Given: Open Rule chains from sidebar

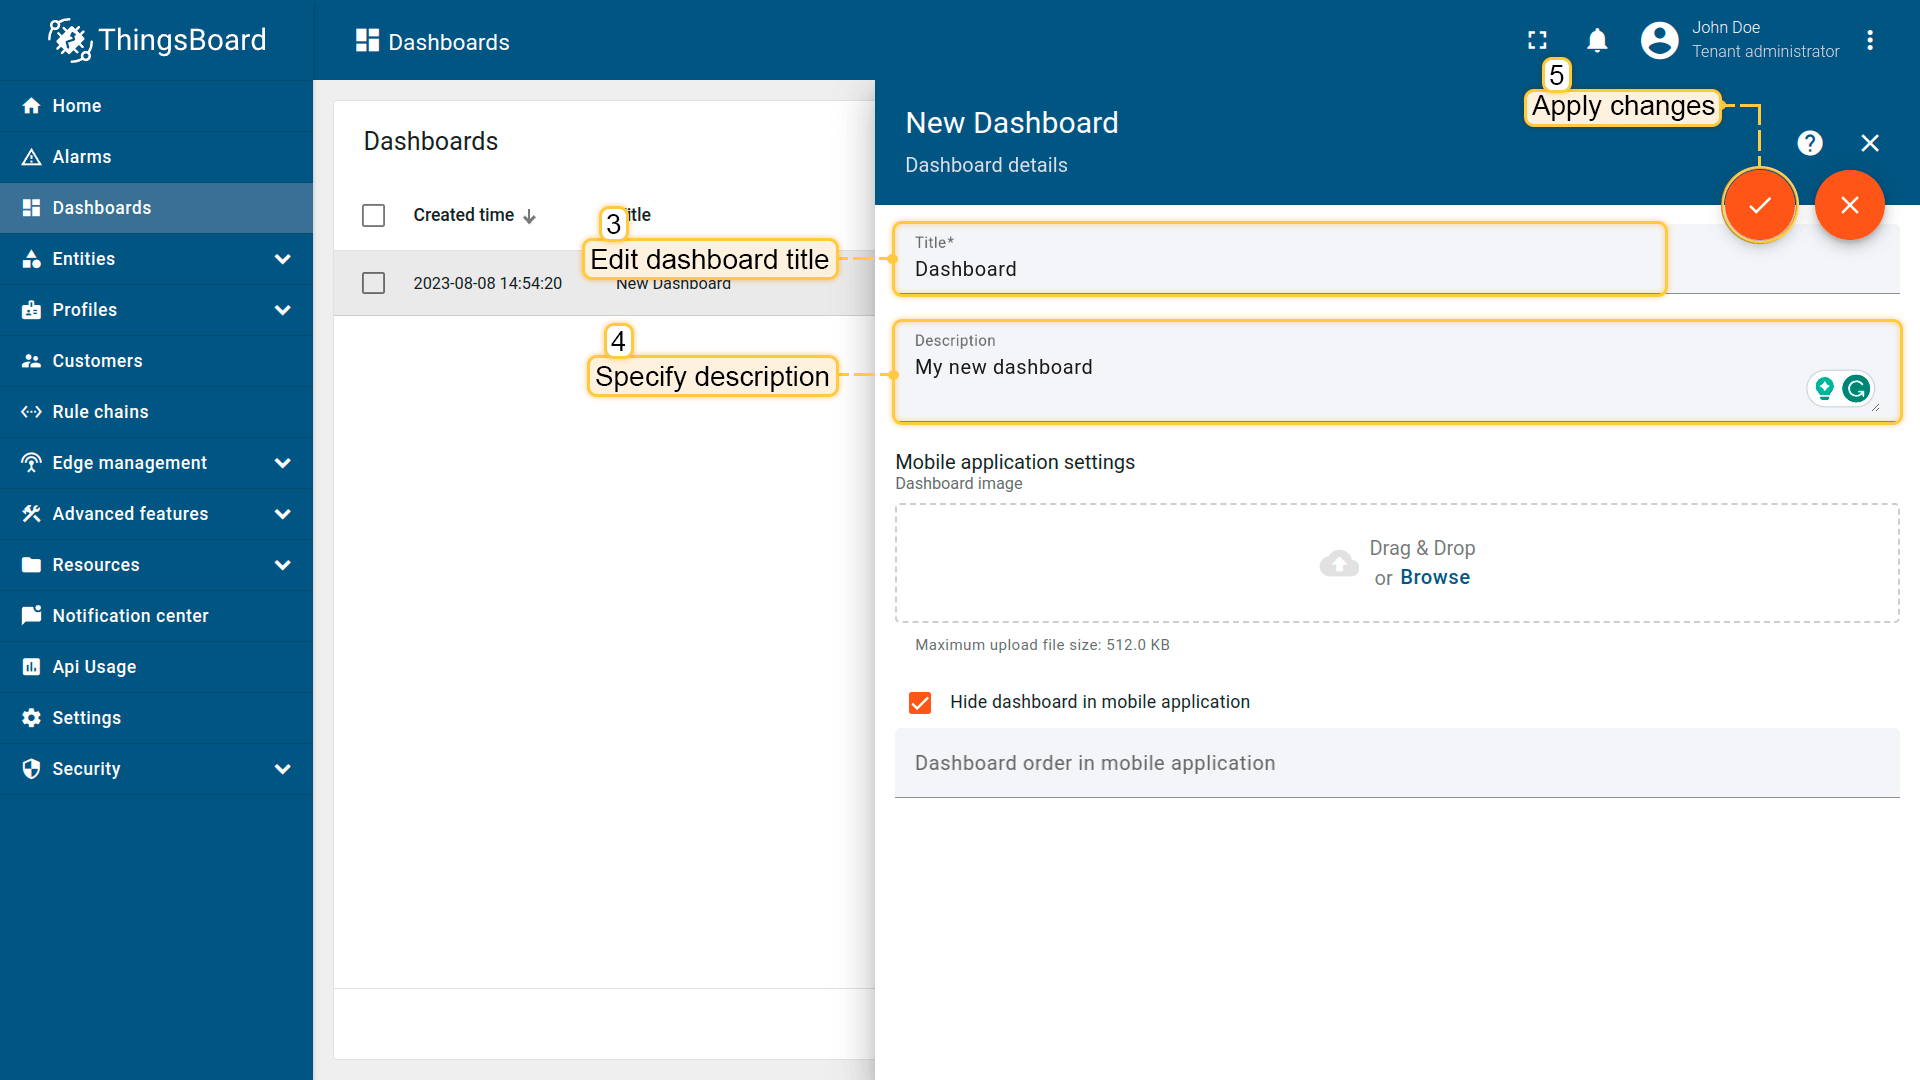Looking at the screenshot, I should tap(100, 412).
